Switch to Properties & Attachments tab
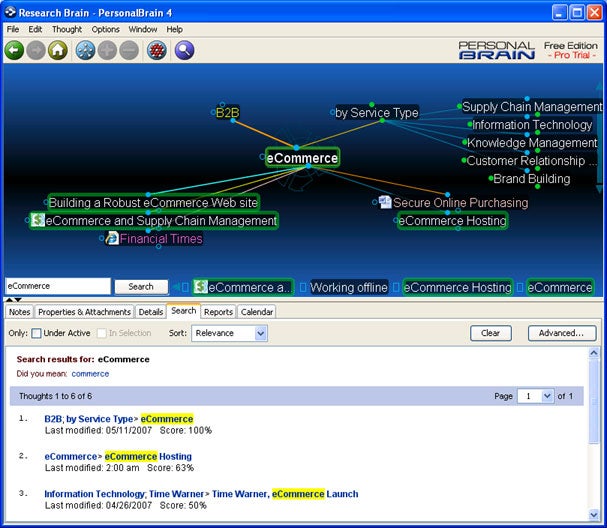 pos(84,312)
